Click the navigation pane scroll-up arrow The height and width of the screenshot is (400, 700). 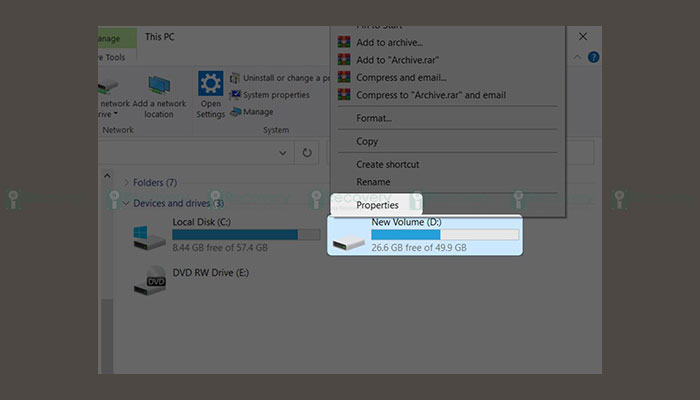[x=107, y=176]
